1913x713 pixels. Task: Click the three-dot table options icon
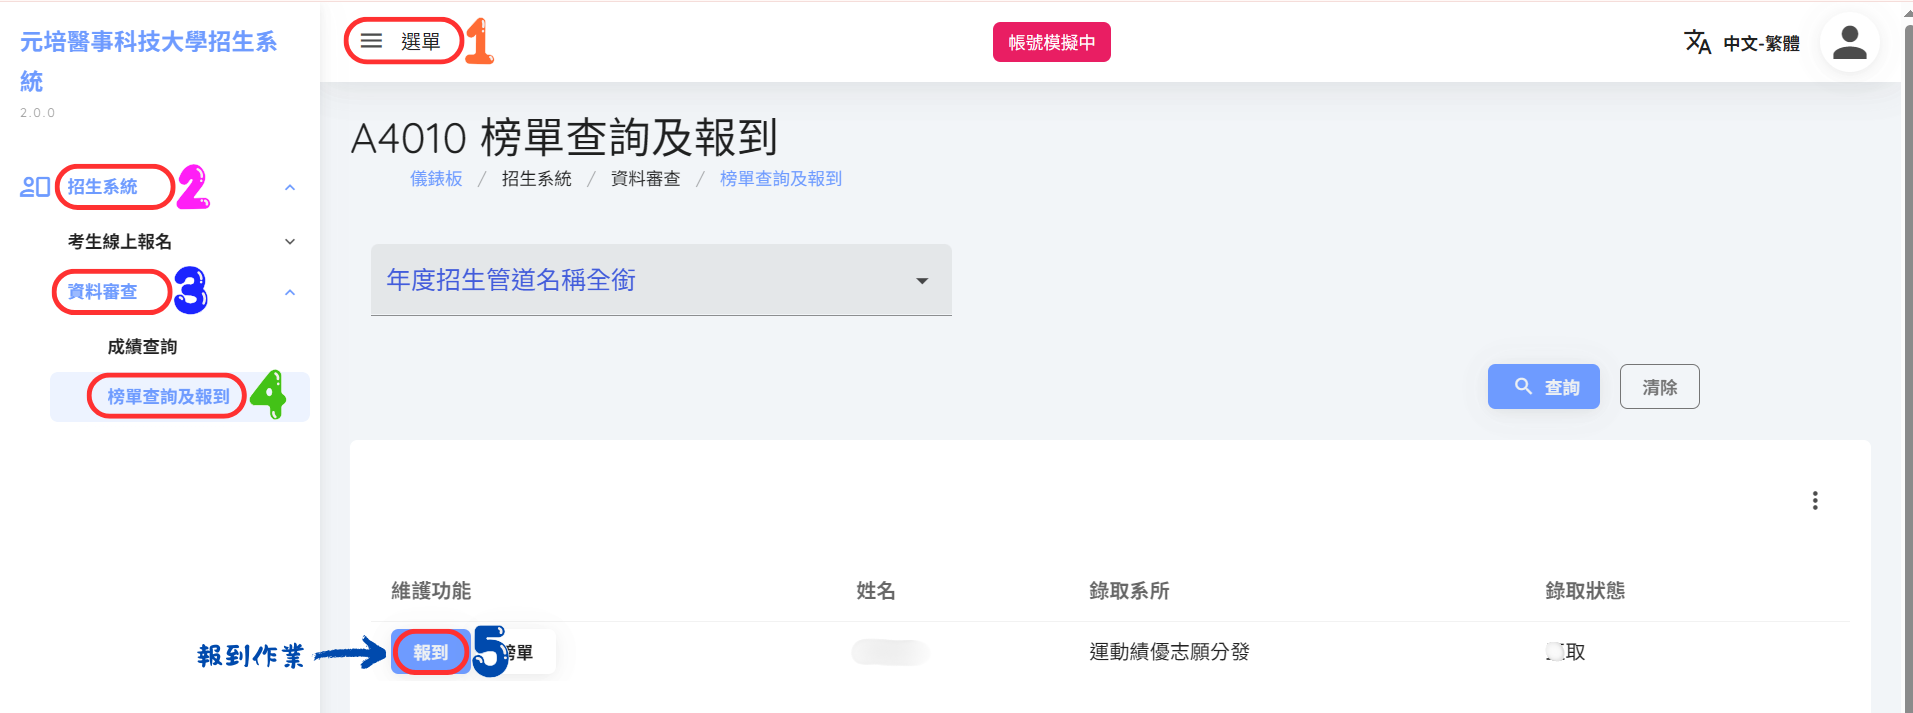click(x=1814, y=501)
